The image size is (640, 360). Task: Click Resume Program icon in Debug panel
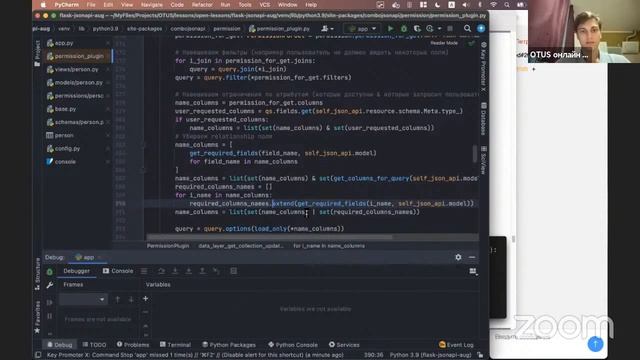(49, 302)
